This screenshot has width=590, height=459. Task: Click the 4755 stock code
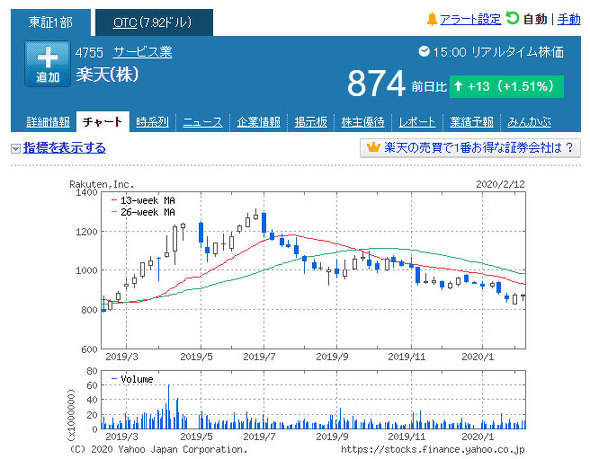pyautogui.click(x=89, y=53)
